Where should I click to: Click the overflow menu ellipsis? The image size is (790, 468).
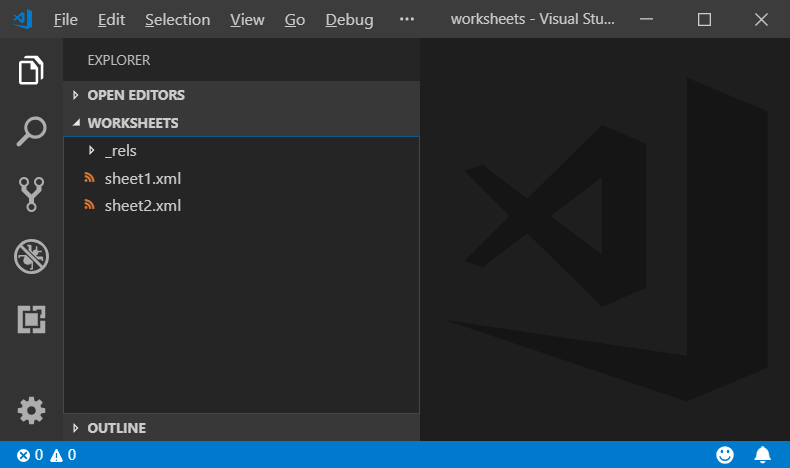click(406, 20)
